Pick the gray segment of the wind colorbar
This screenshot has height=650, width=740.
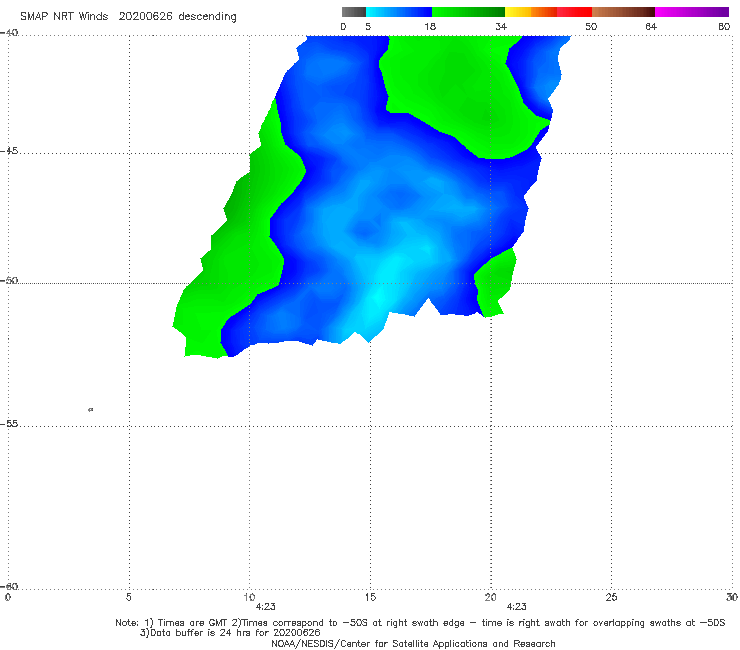pos(354,12)
